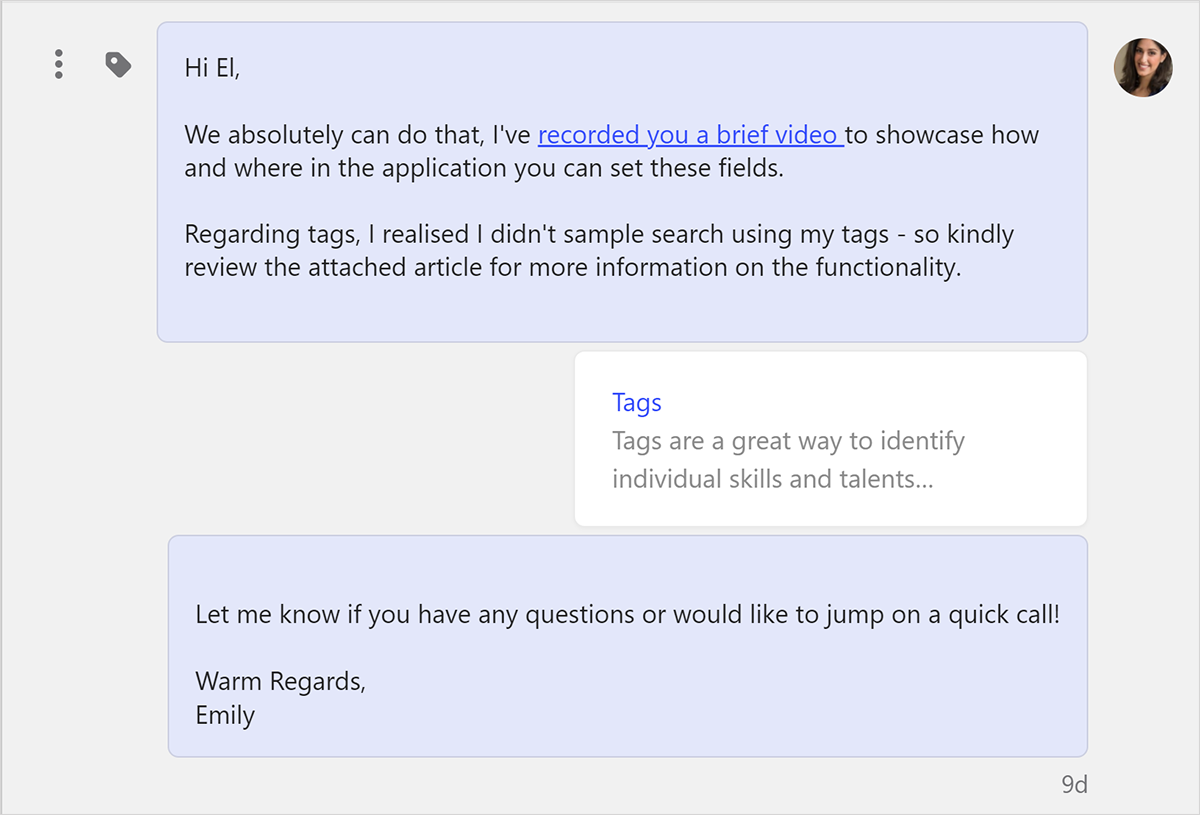The height and width of the screenshot is (815, 1200).
Task: Click the "review the attached article" line
Action: [x=340, y=268]
